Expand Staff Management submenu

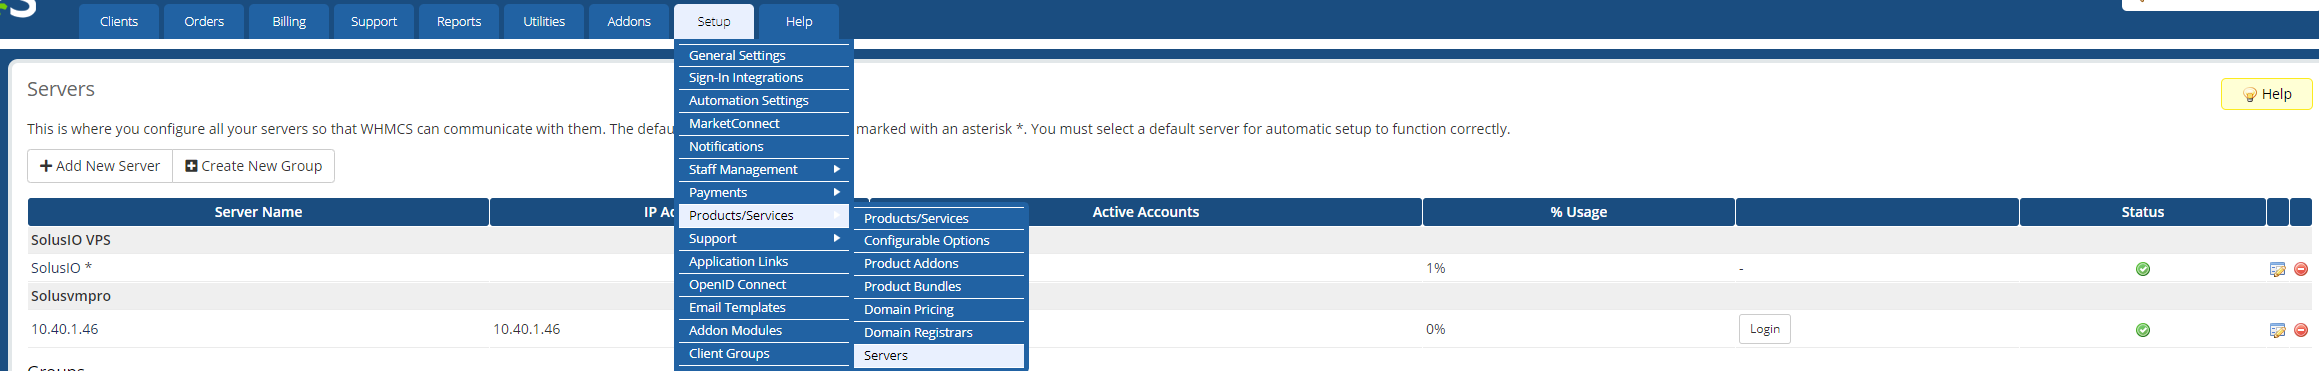click(x=764, y=170)
